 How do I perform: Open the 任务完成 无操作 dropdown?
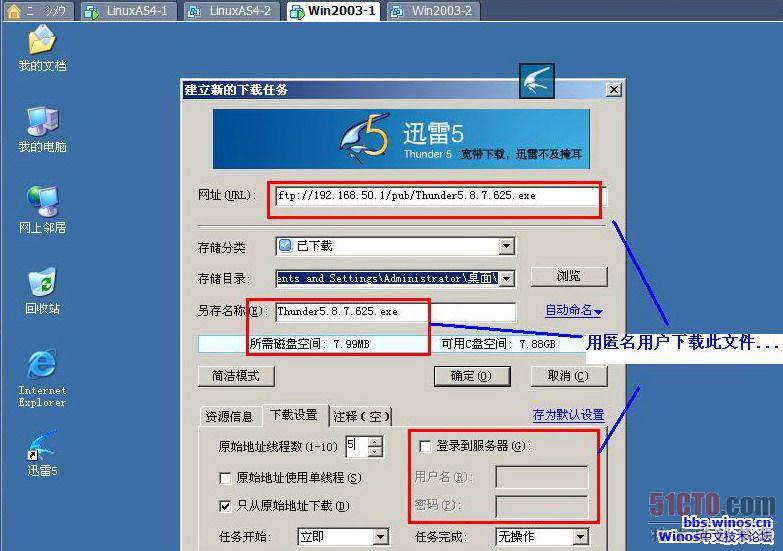[580, 537]
